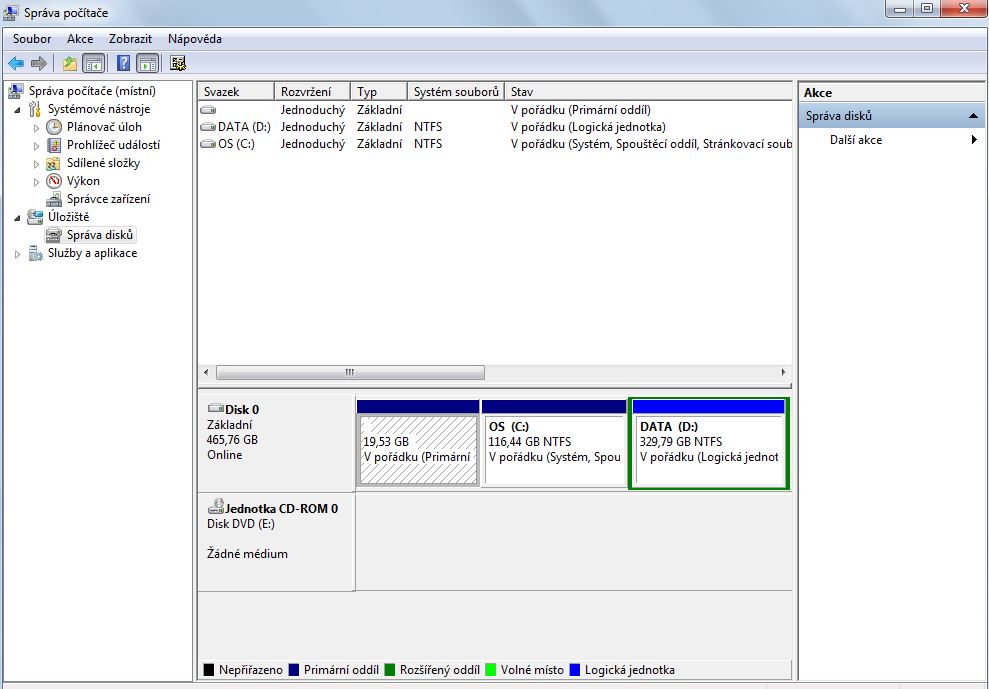Expand the Služby a aplikace node
Screen dimensions: 989x689
click(18, 254)
